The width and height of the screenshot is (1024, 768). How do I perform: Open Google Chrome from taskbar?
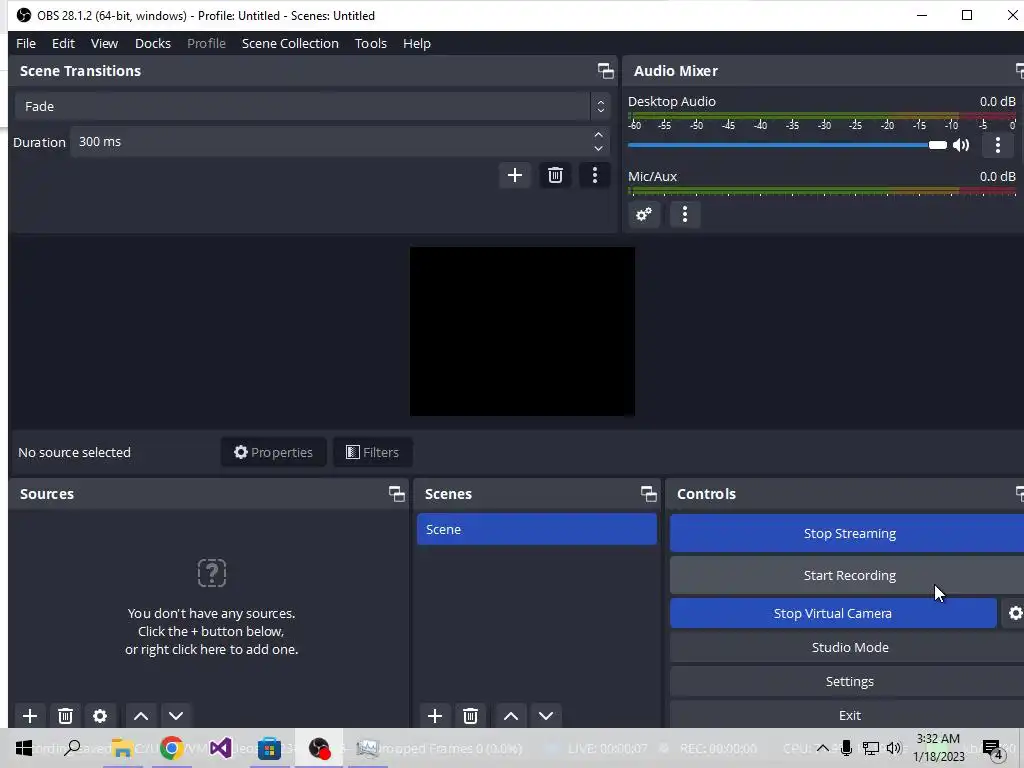(171, 748)
